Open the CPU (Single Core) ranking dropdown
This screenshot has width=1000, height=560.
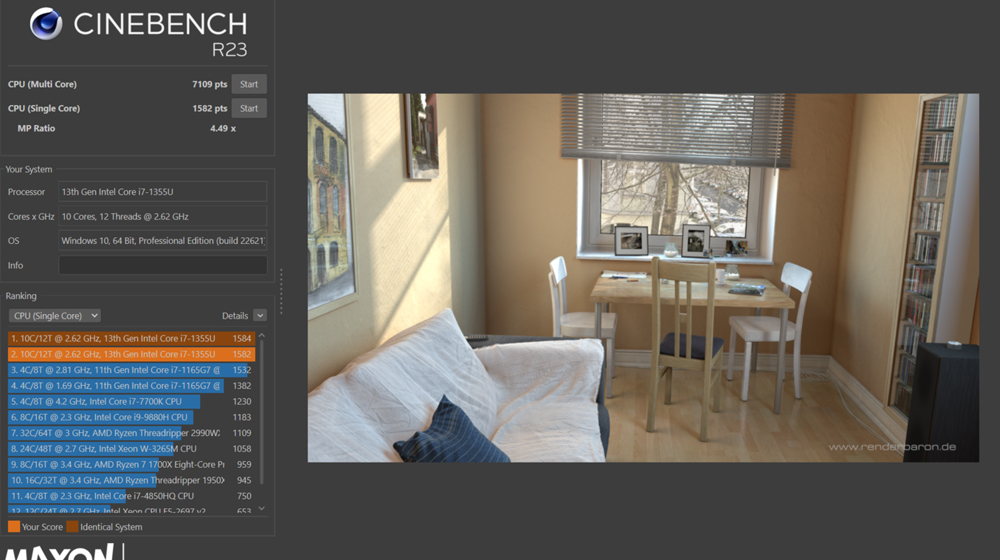(55, 316)
